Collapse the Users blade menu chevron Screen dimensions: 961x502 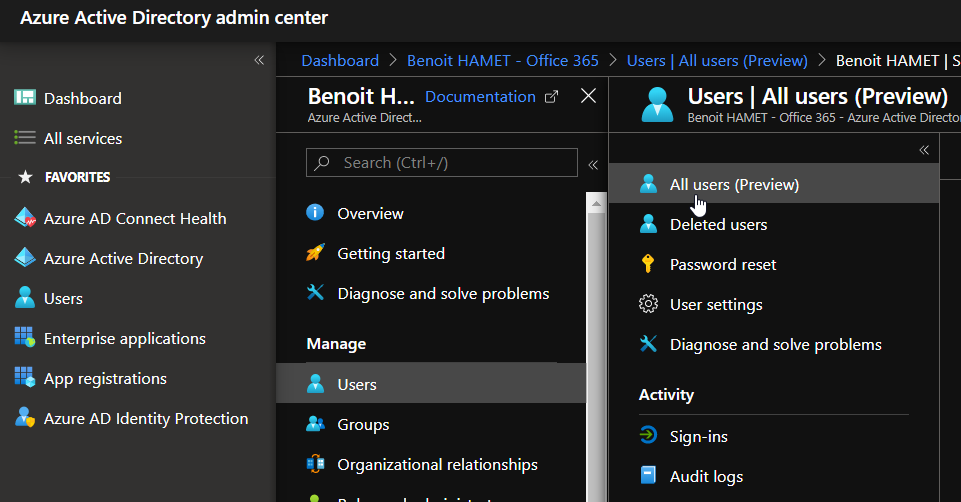(x=924, y=150)
